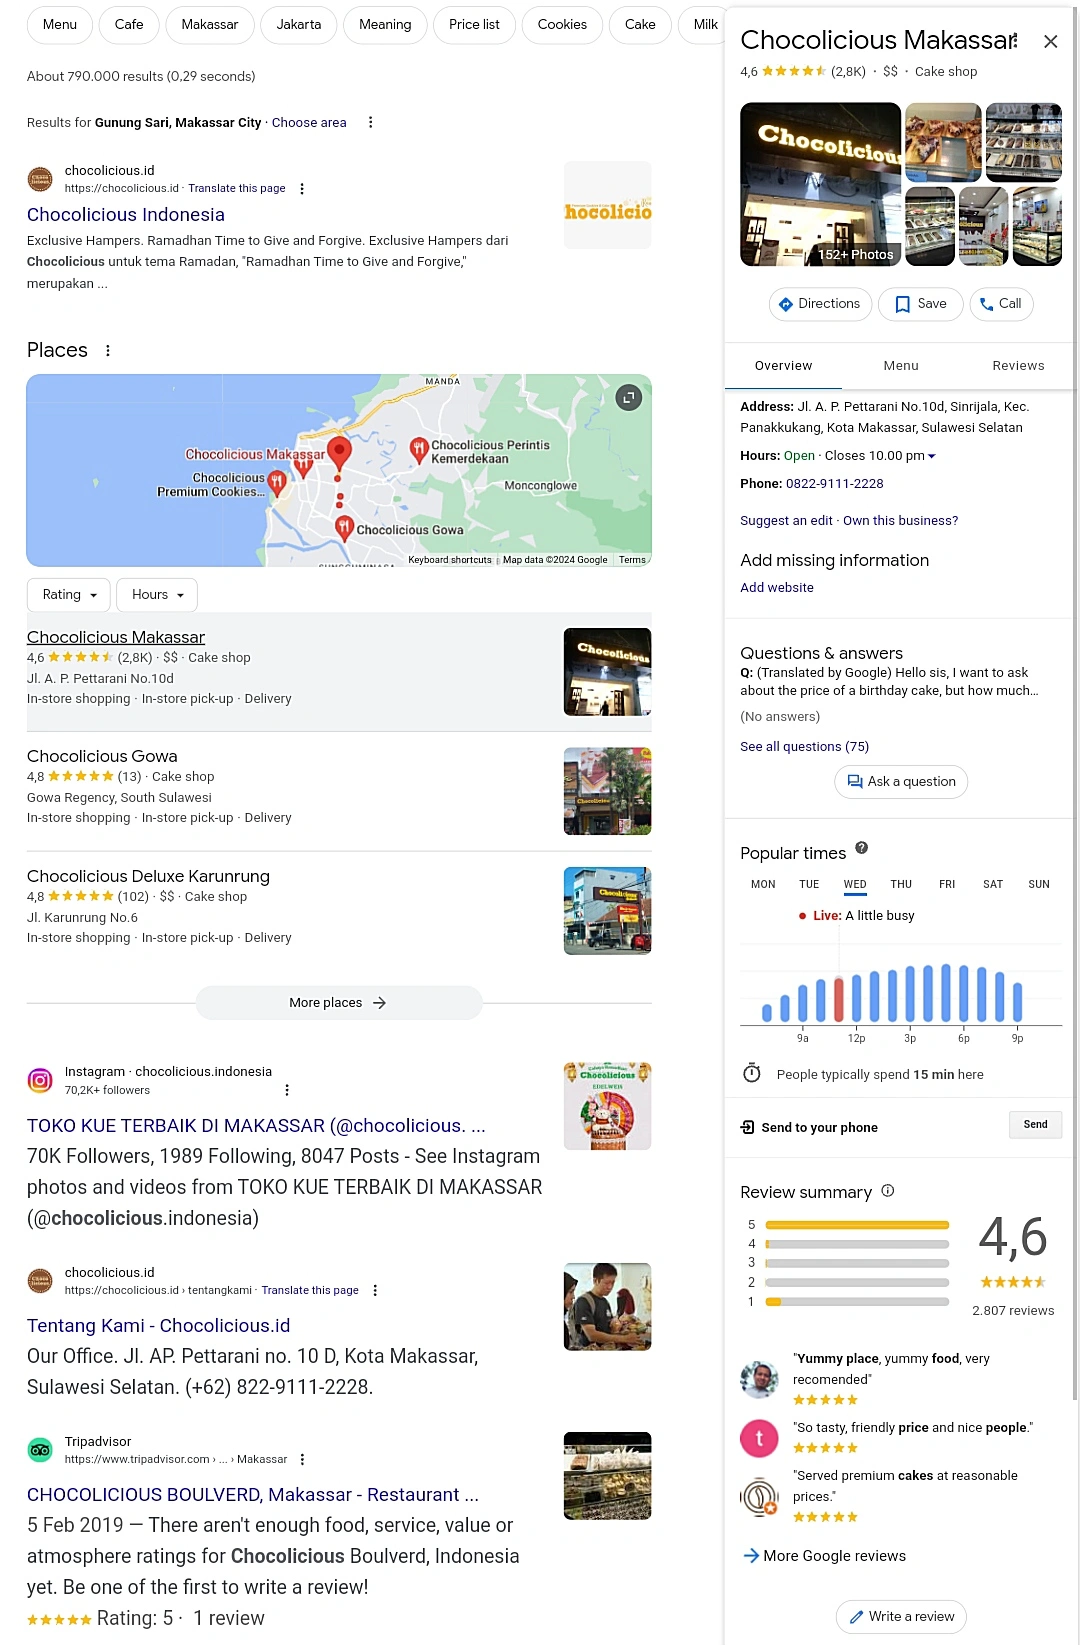Select SAT in popular times
The image size is (1080, 1645).
click(x=993, y=885)
